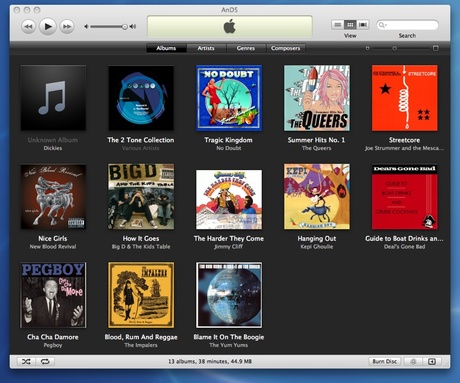Select the Tragic Kingdom album cover
Image resolution: width=460 pixels, height=383 pixels.
point(229,98)
